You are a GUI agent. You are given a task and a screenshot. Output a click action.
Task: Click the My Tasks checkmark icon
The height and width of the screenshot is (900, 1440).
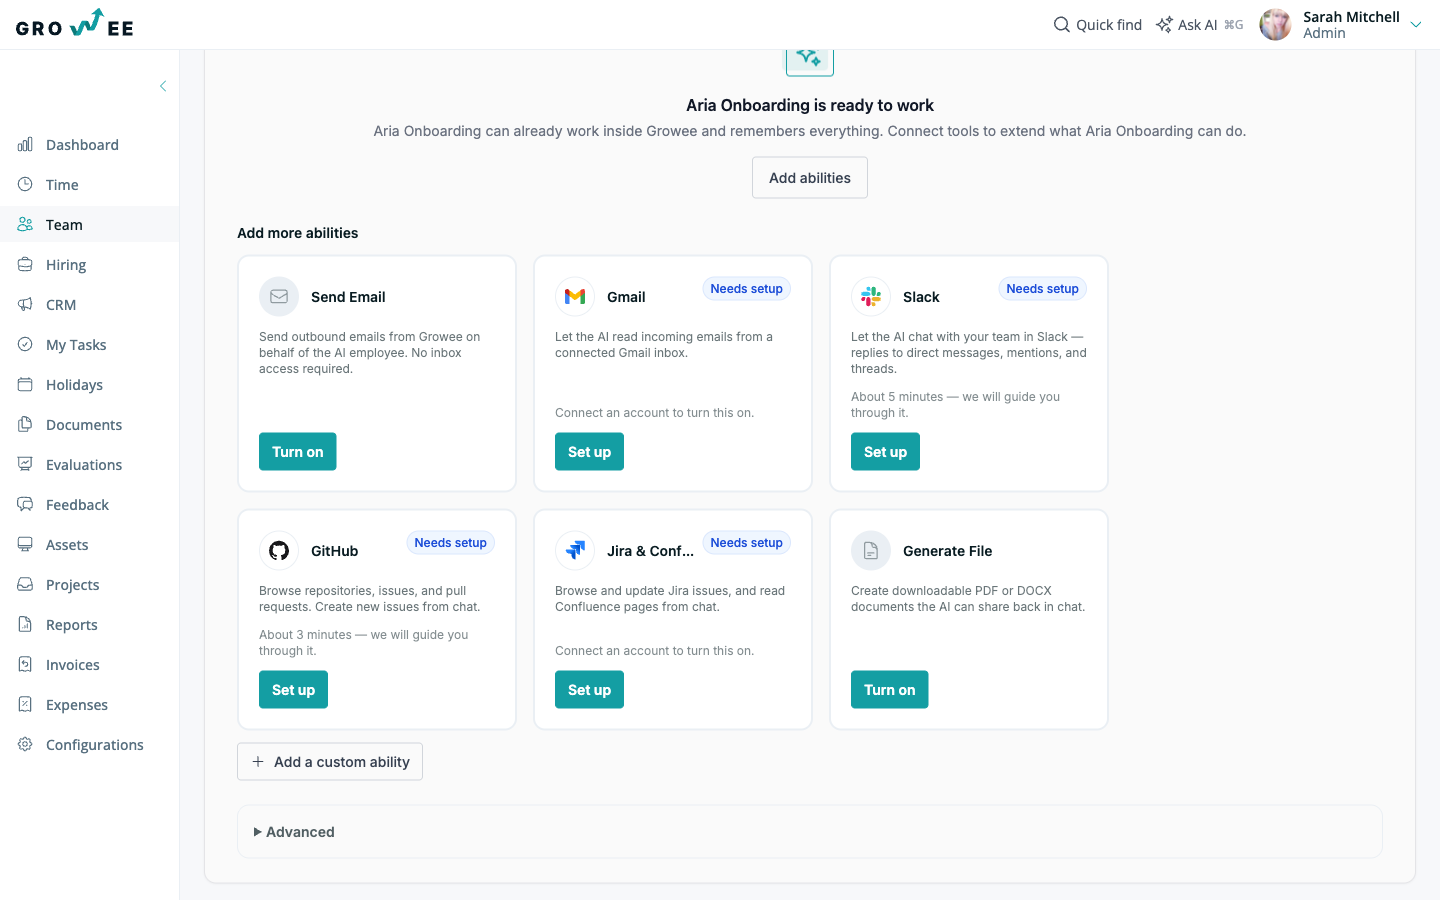pos(25,344)
